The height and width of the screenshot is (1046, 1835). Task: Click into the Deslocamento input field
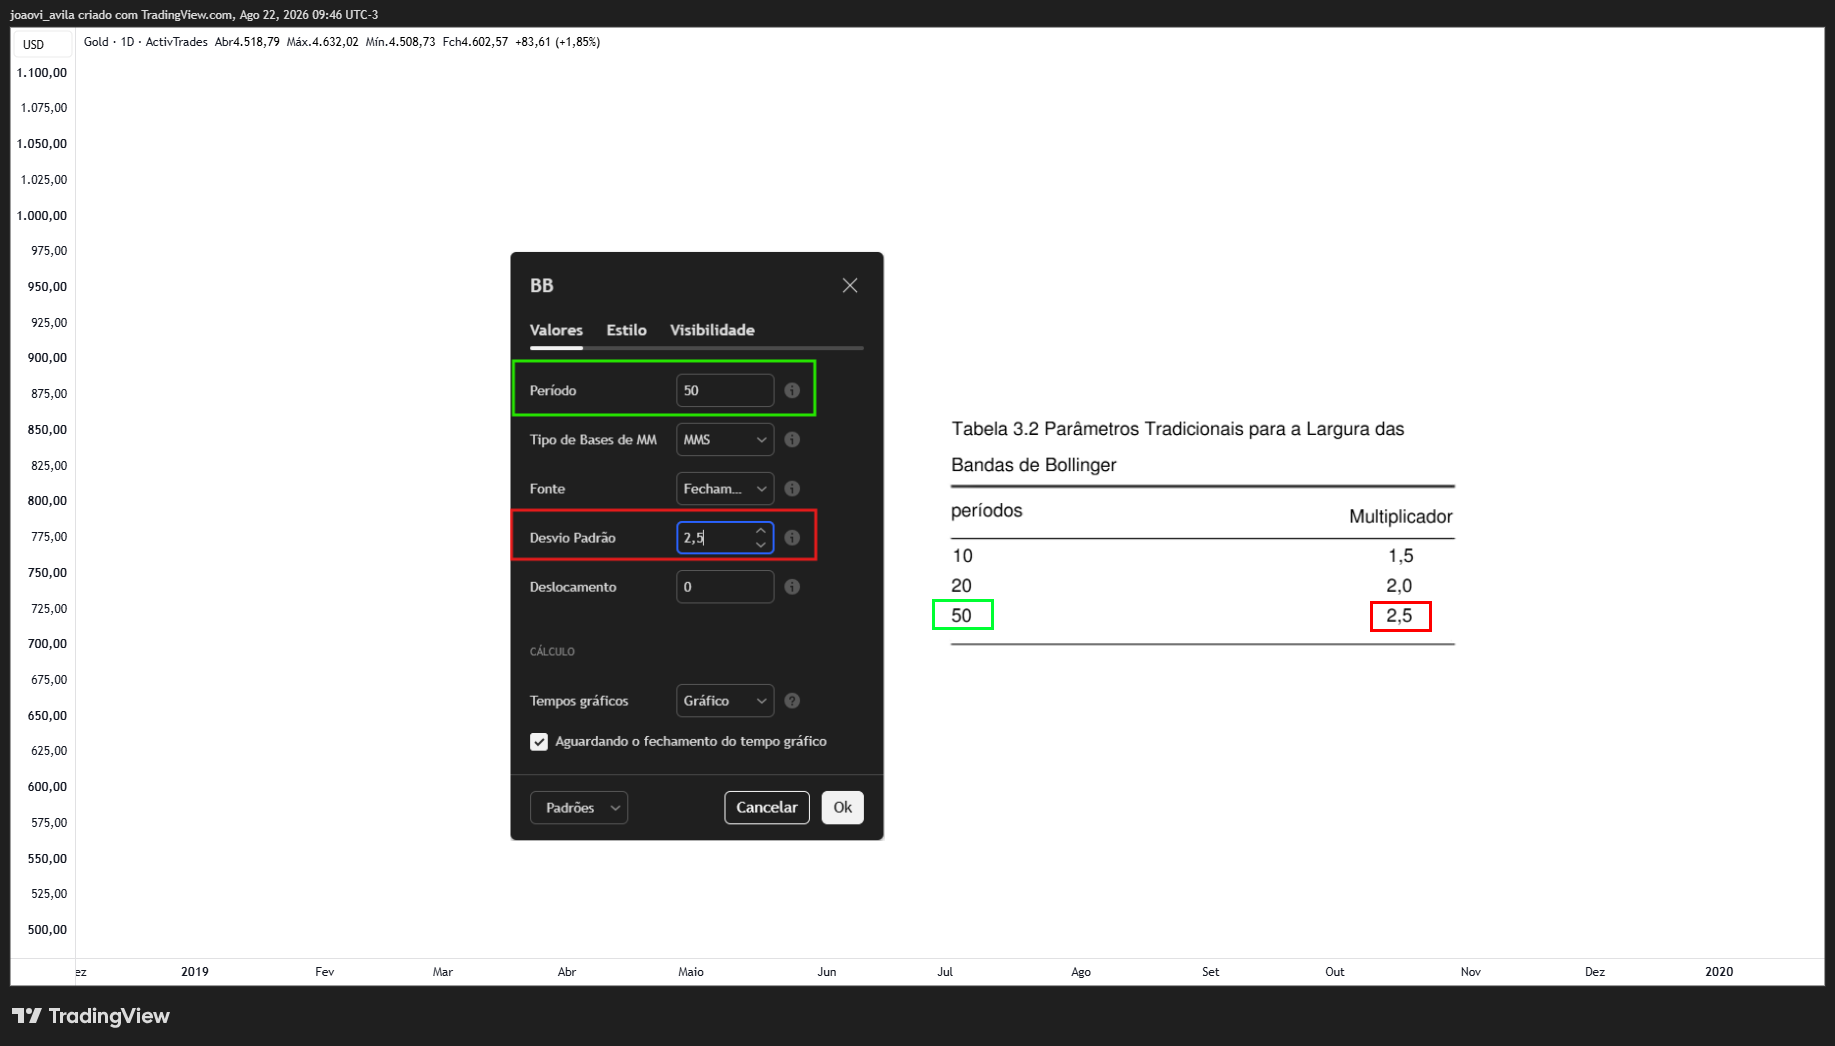(x=725, y=587)
